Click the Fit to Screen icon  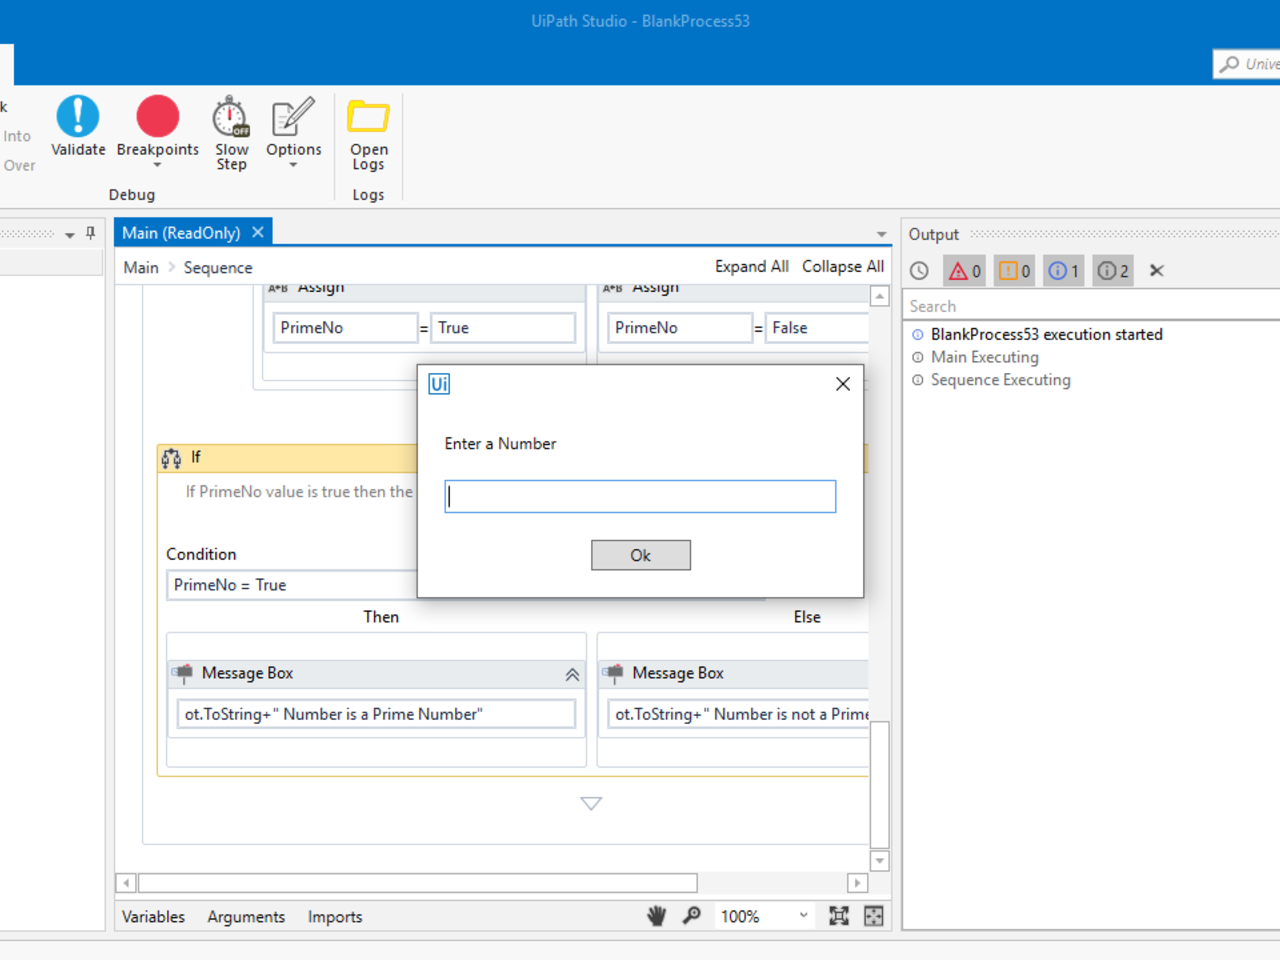click(x=839, y=915)
